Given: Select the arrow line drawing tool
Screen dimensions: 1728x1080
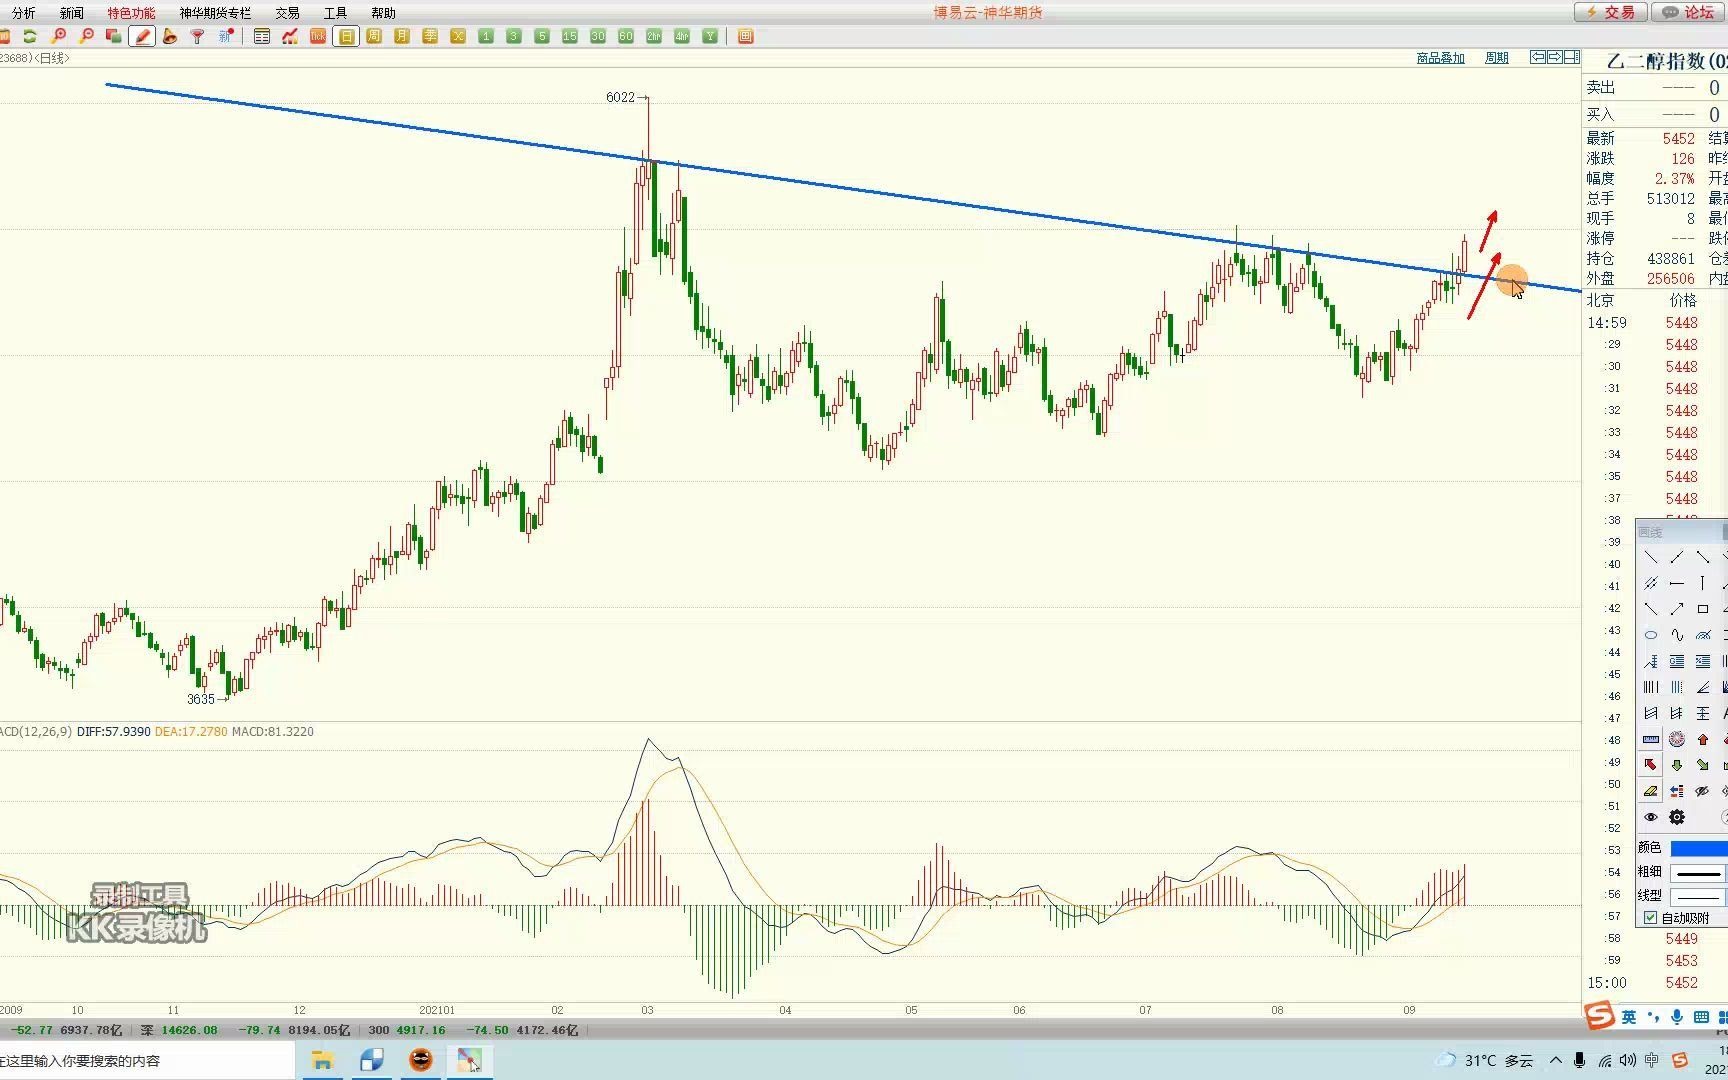Looking at the screenshot, I should [1677, 609].
